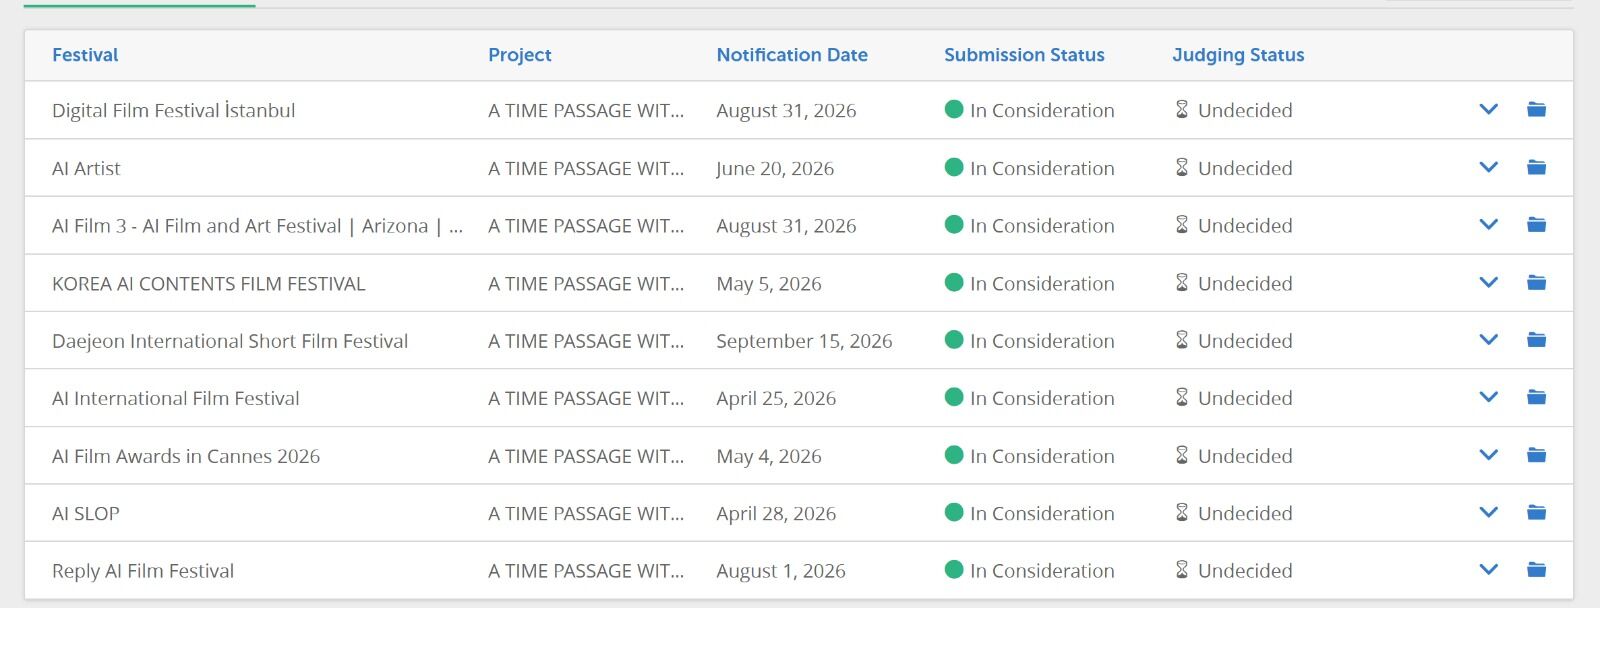Open folder icon for Reply AI Film Festival

tap(1536, 570)
